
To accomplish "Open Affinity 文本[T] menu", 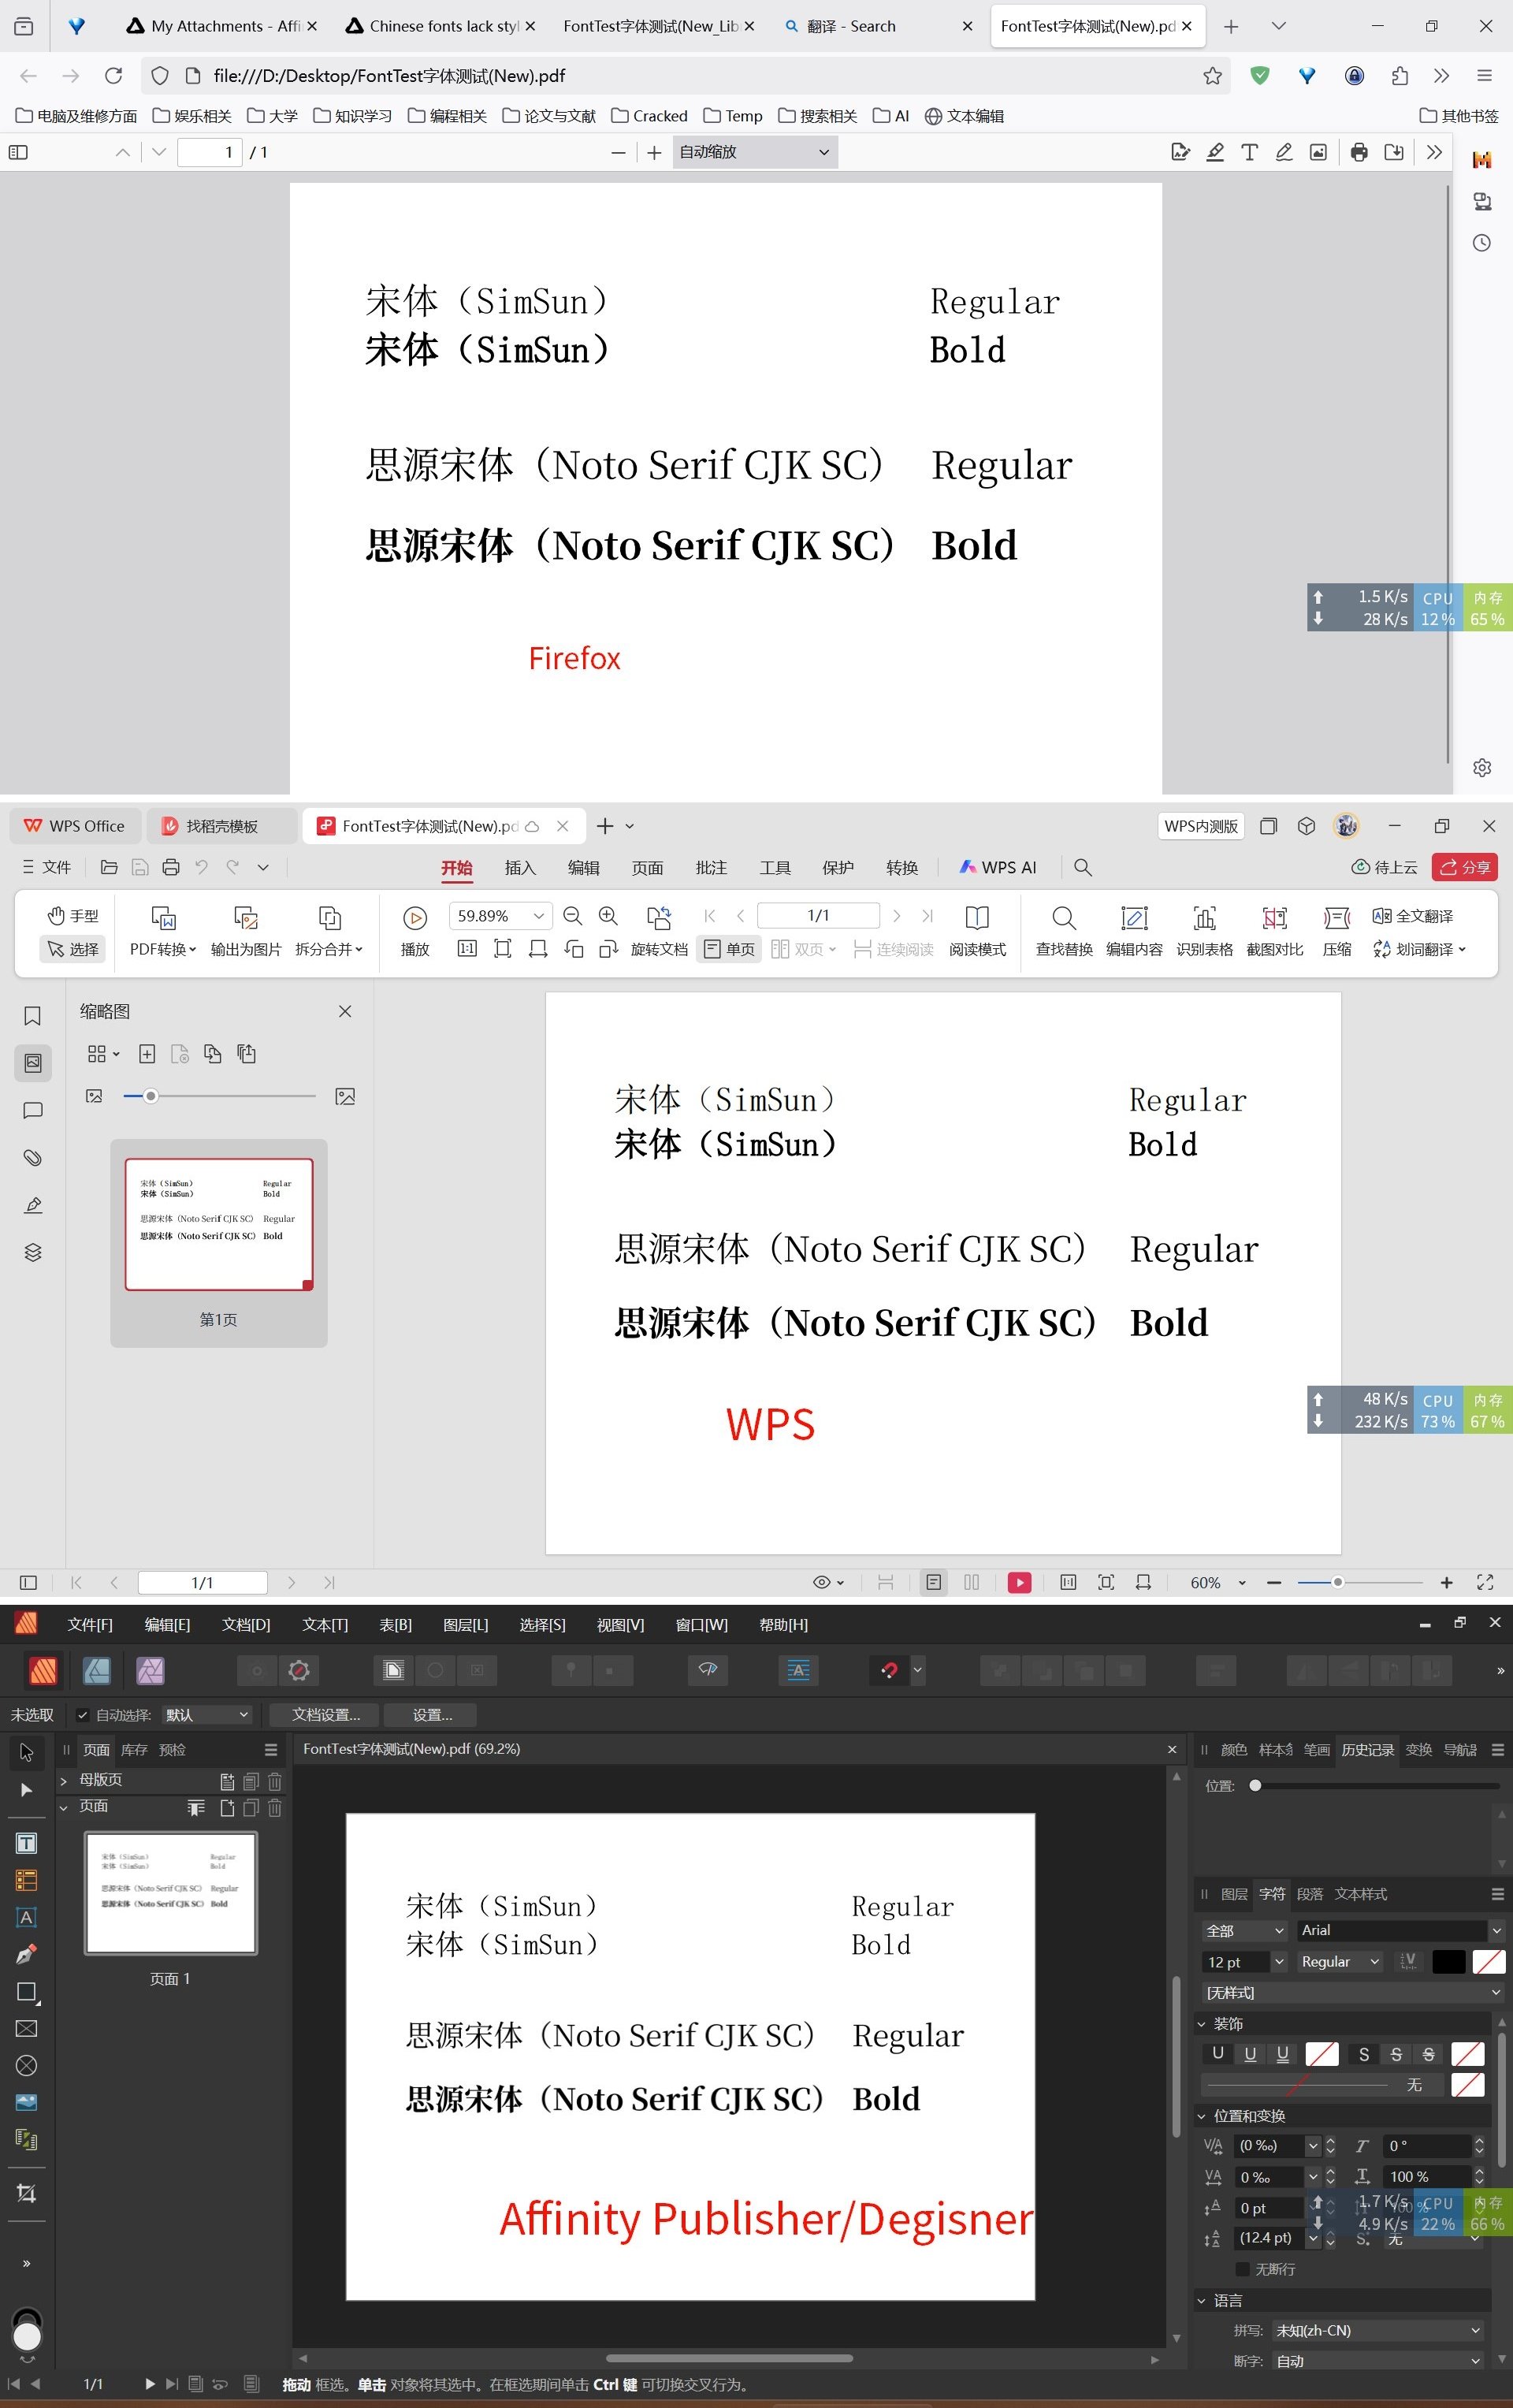I will (x=325, y=1625).
